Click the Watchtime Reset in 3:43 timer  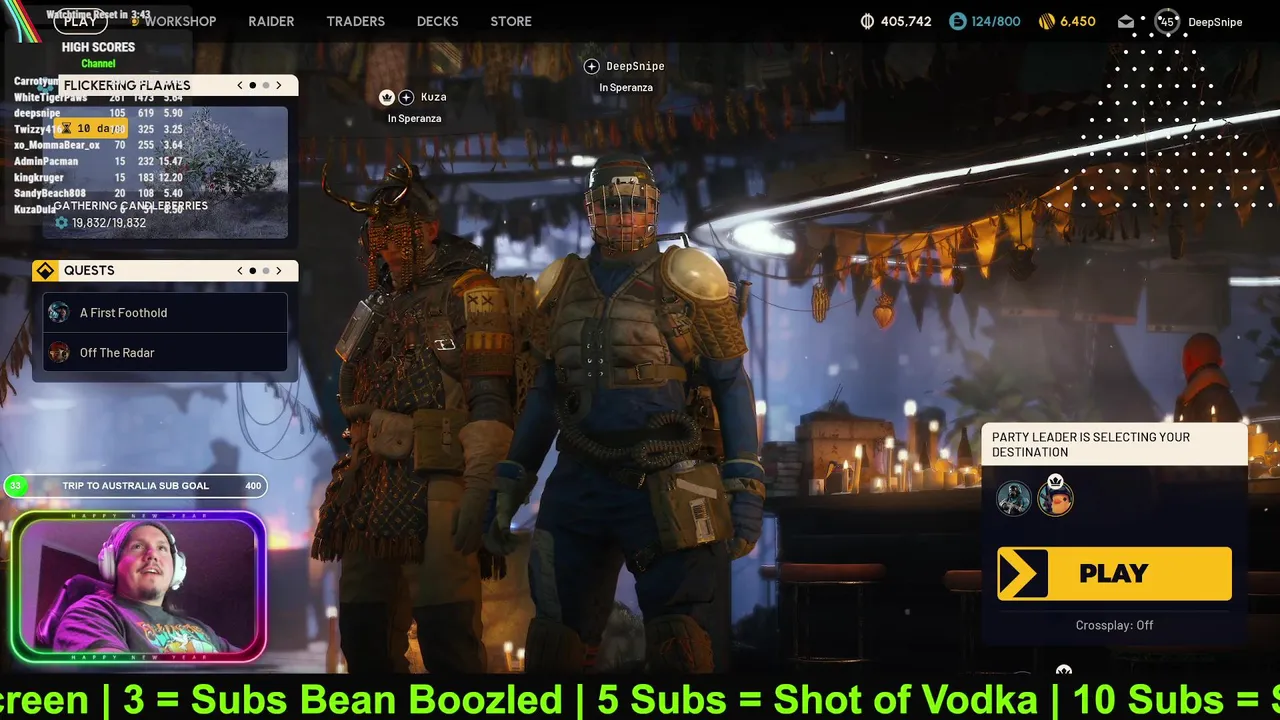98,15
